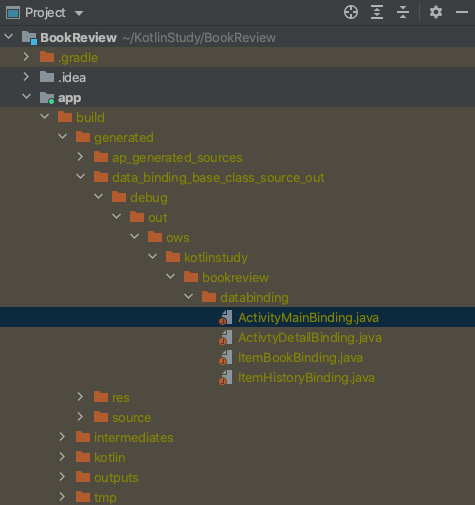Screen dimensions: 475x505
Task: Open the Project panel settings gear
Action: coord(436,12)
